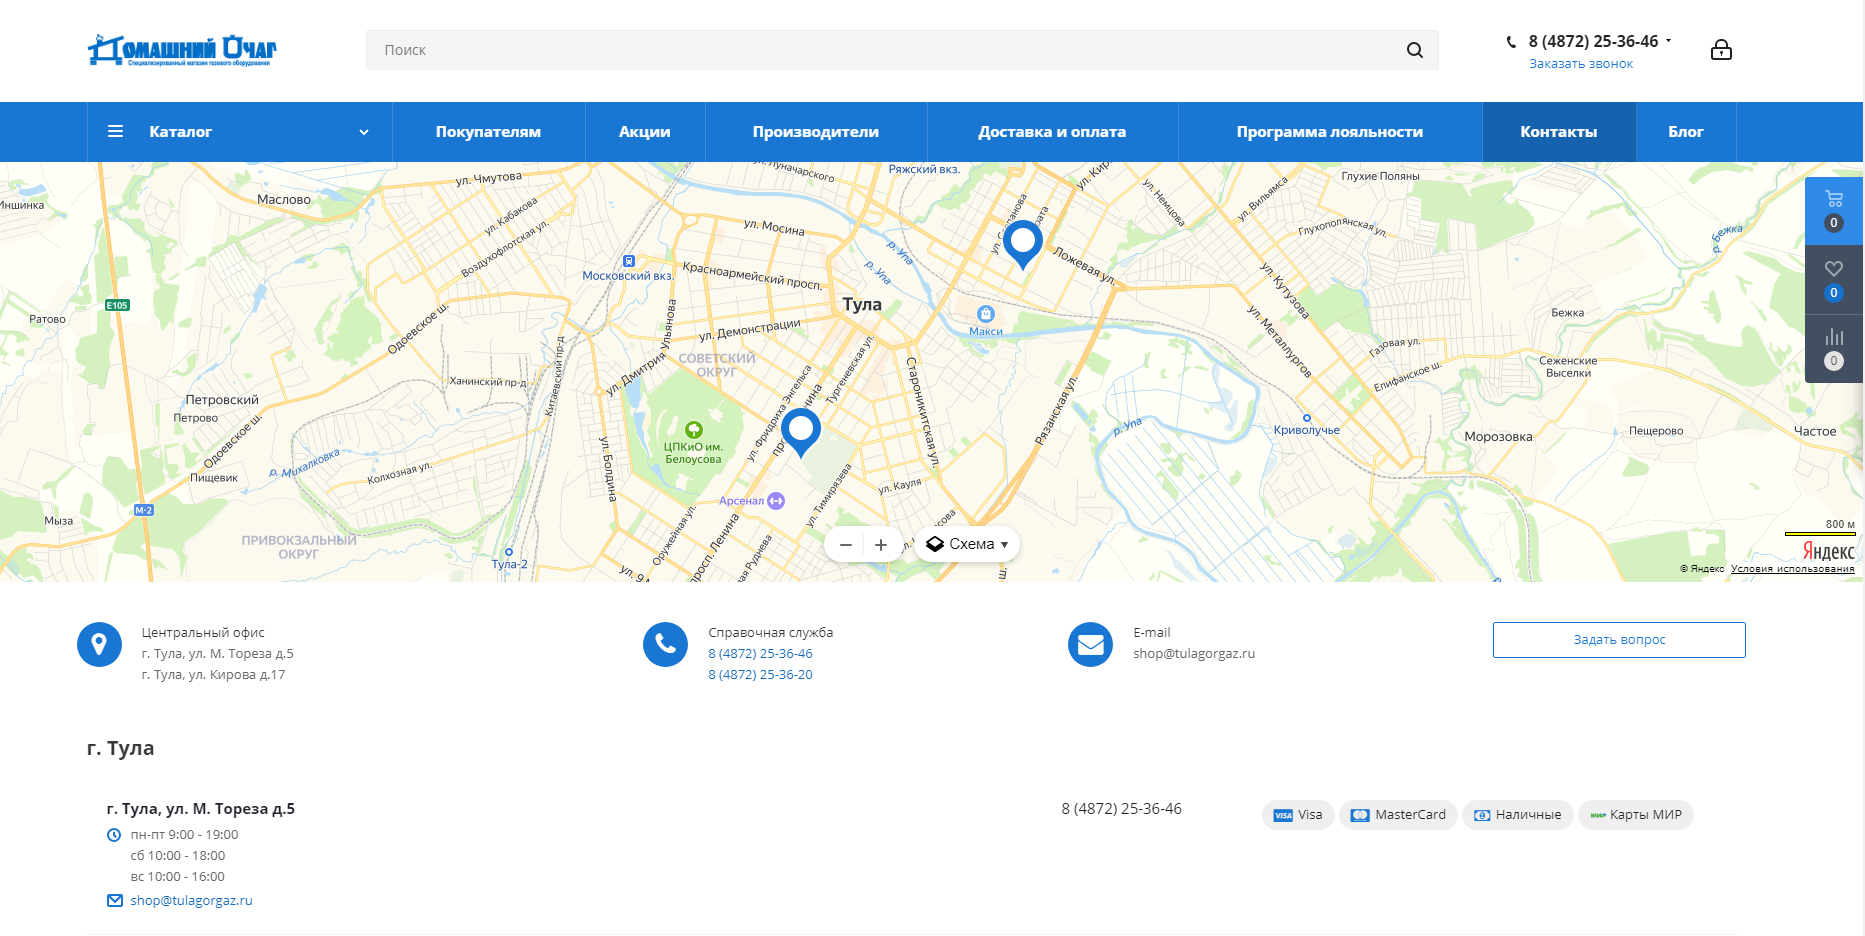The image size is (1865, 936).
Task: Open the shopping cart side icon
Action: [1833, 199]
